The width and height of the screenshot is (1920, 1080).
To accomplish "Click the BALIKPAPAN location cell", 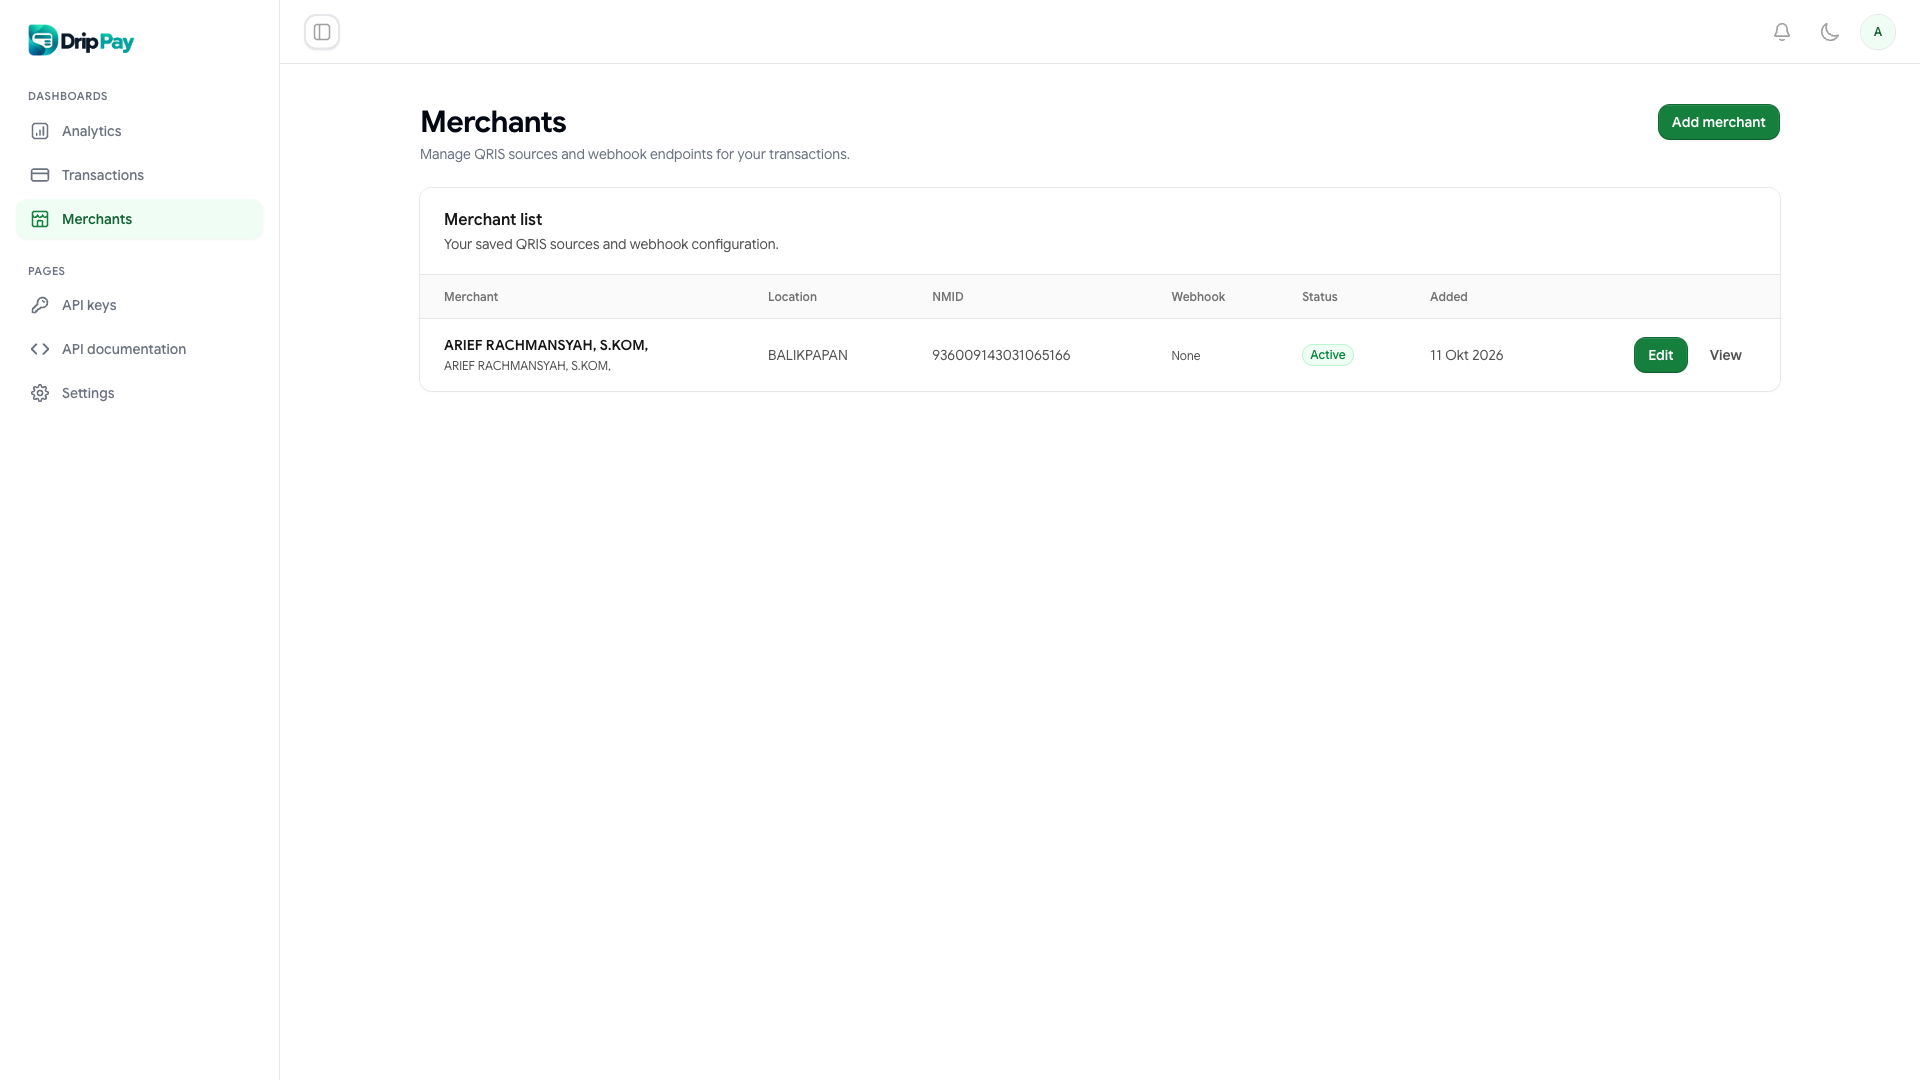I will pyautogui.click(x=807, y=355).
